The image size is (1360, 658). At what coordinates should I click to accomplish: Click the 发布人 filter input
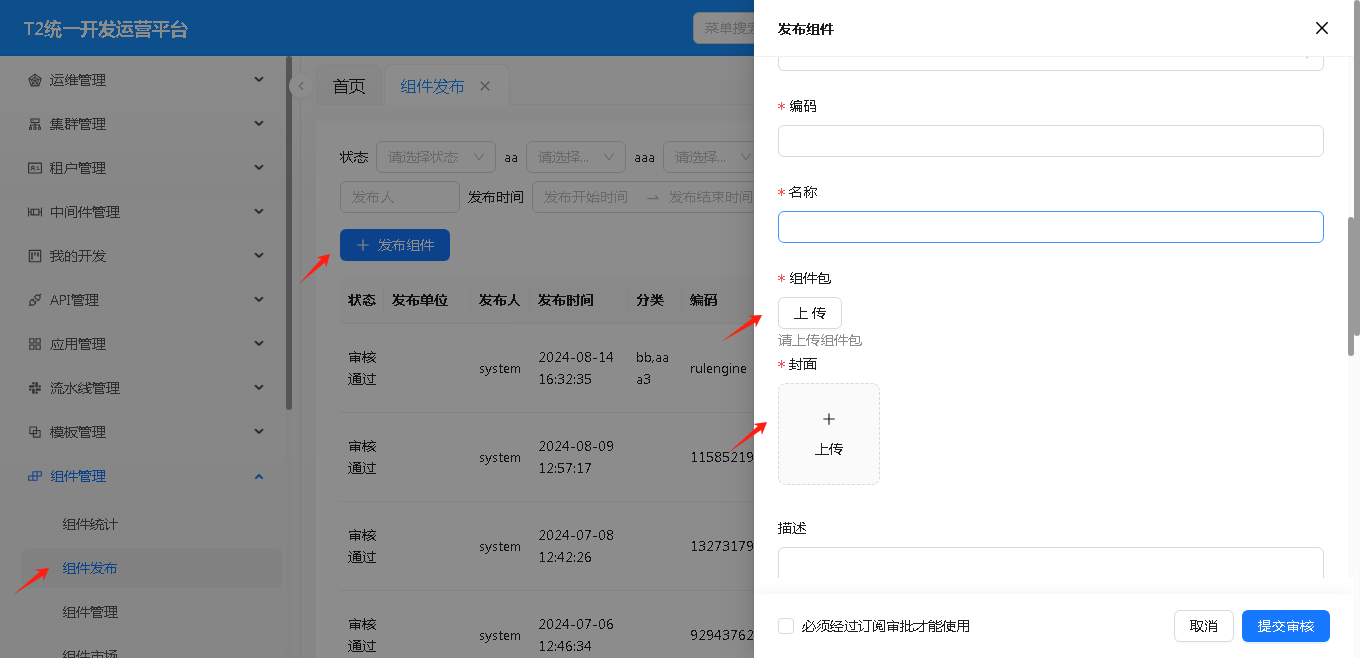400,197
